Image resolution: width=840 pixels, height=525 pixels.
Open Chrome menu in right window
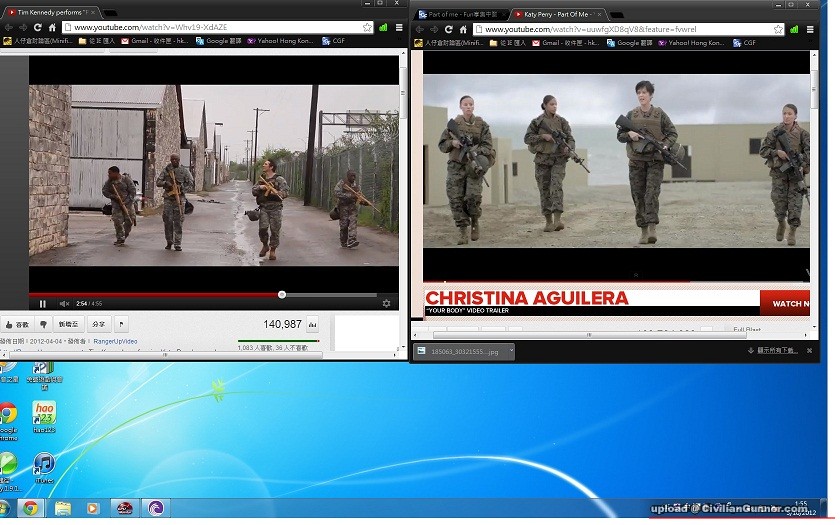pos(809,29)
